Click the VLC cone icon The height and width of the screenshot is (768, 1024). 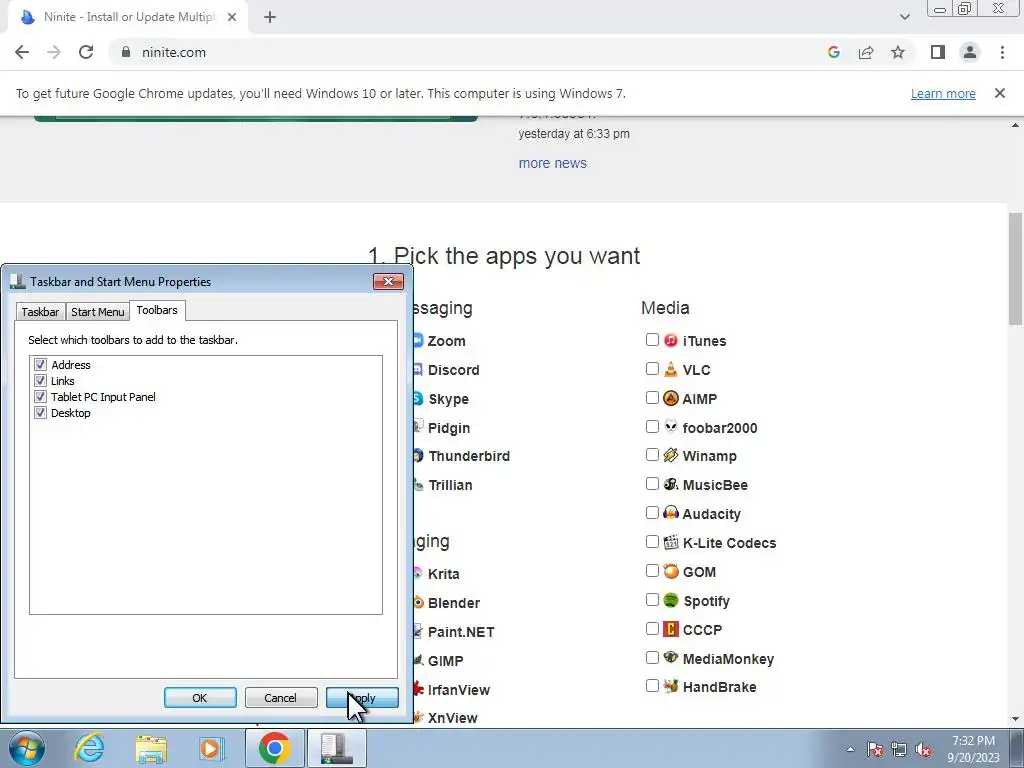click(x=671, y=369)
